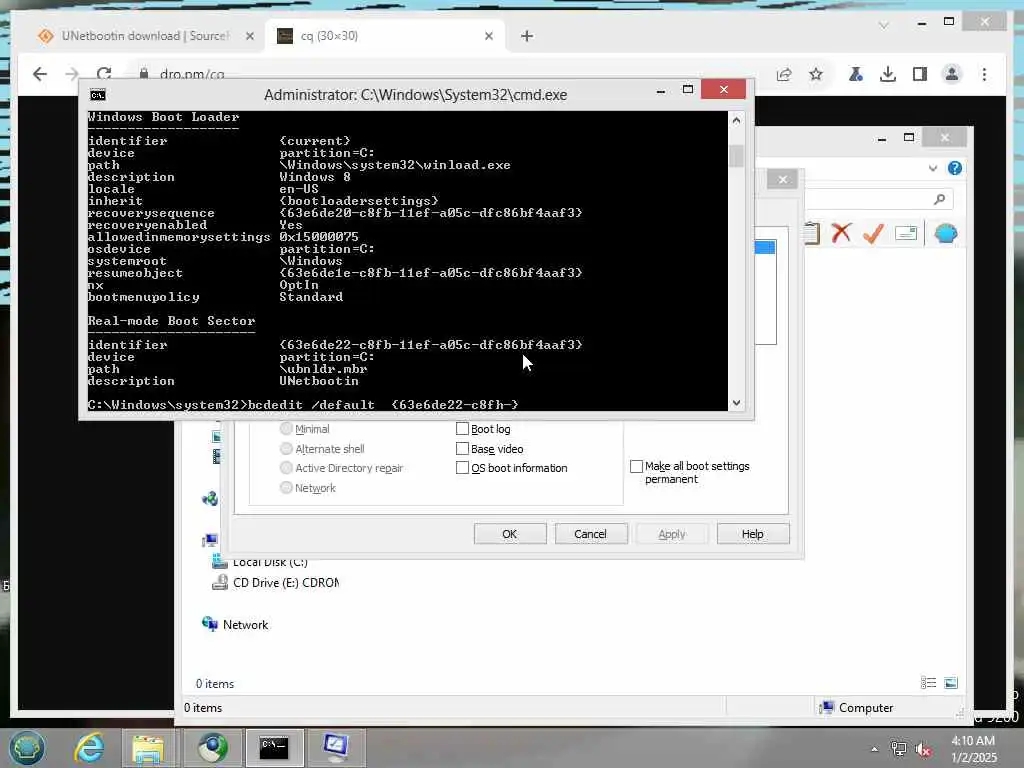
Task: Select Local Disk (C:) entry
Action: point(260,562)
